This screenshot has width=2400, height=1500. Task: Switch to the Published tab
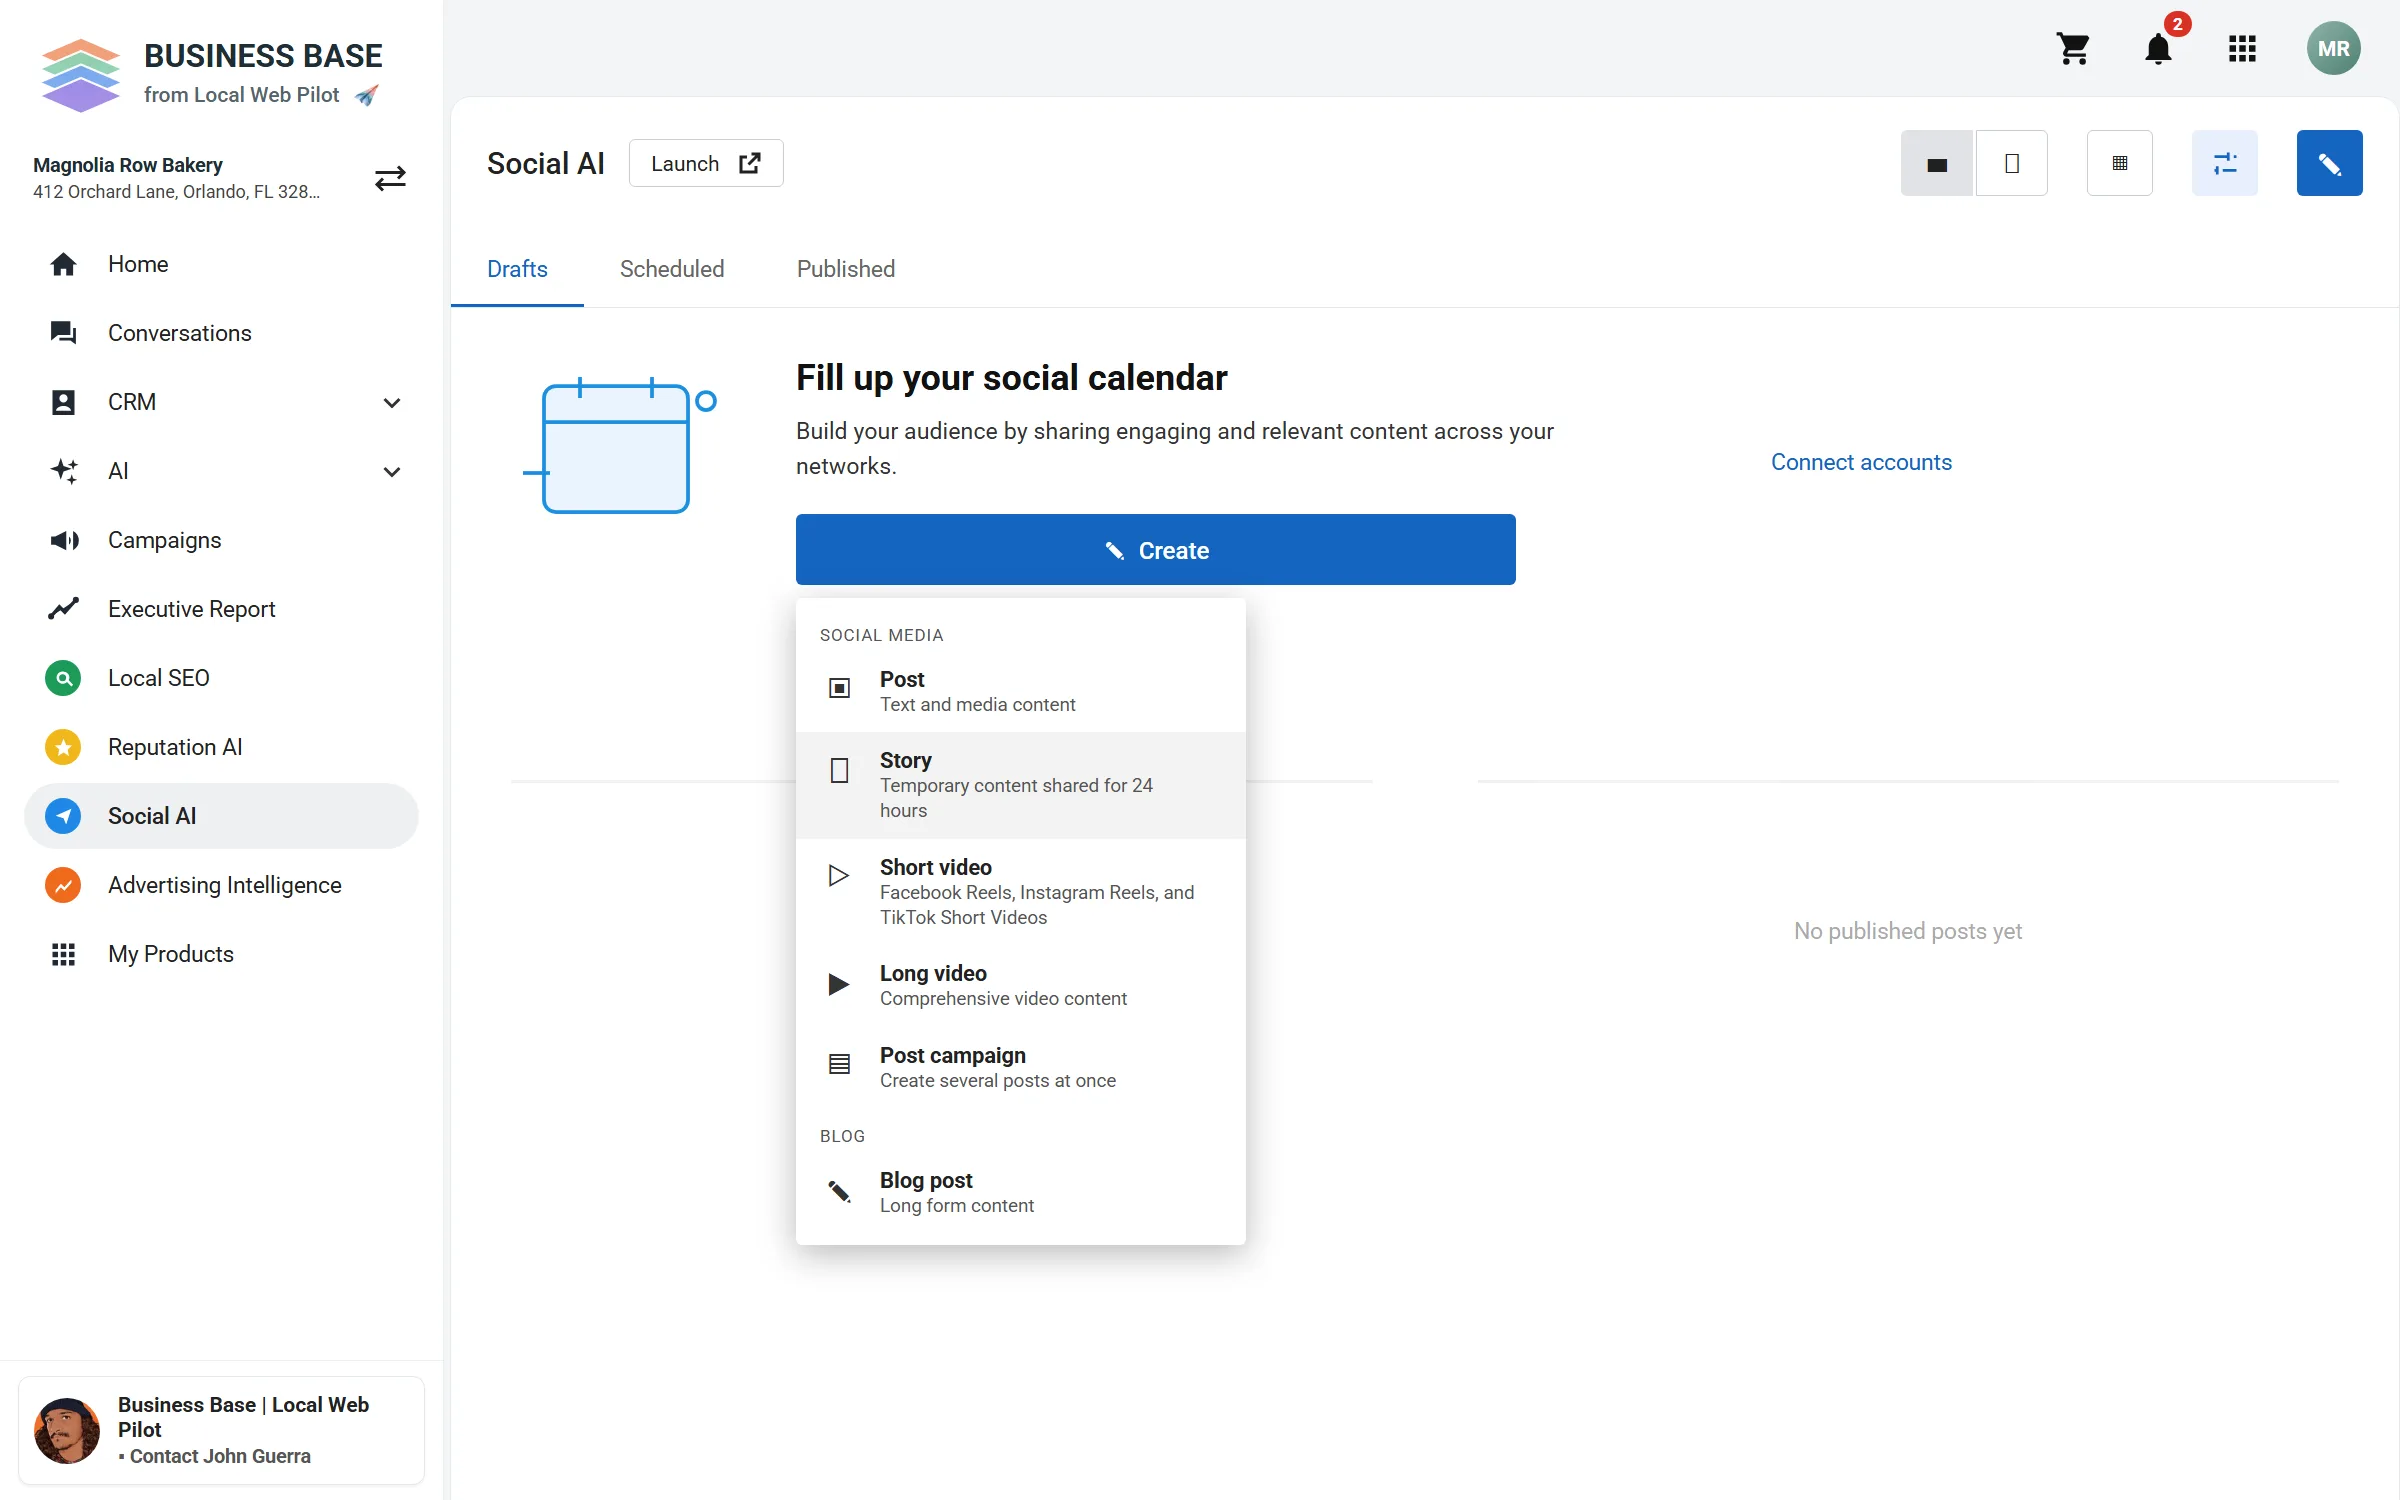tap(846, 269)
